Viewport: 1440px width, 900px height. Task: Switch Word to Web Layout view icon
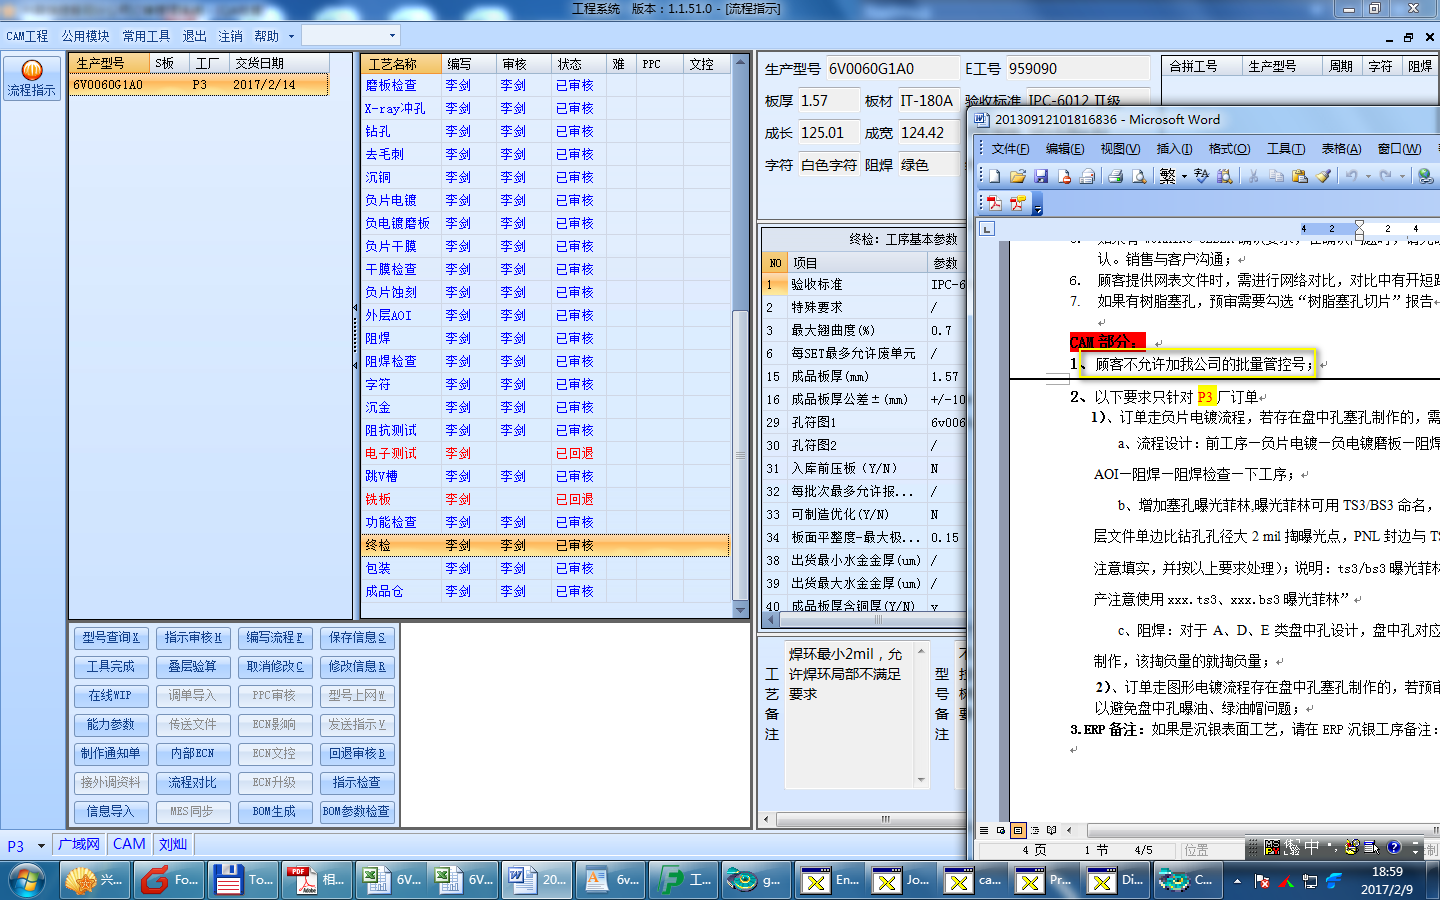(x=1001, y=830)
